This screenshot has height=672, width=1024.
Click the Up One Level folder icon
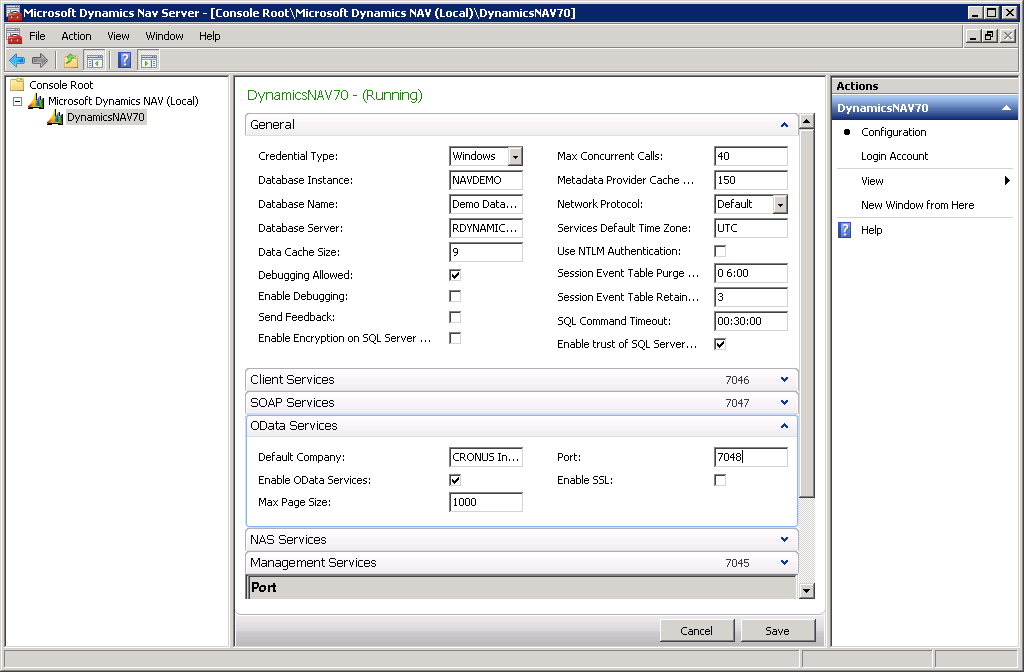tap(71, 60)
